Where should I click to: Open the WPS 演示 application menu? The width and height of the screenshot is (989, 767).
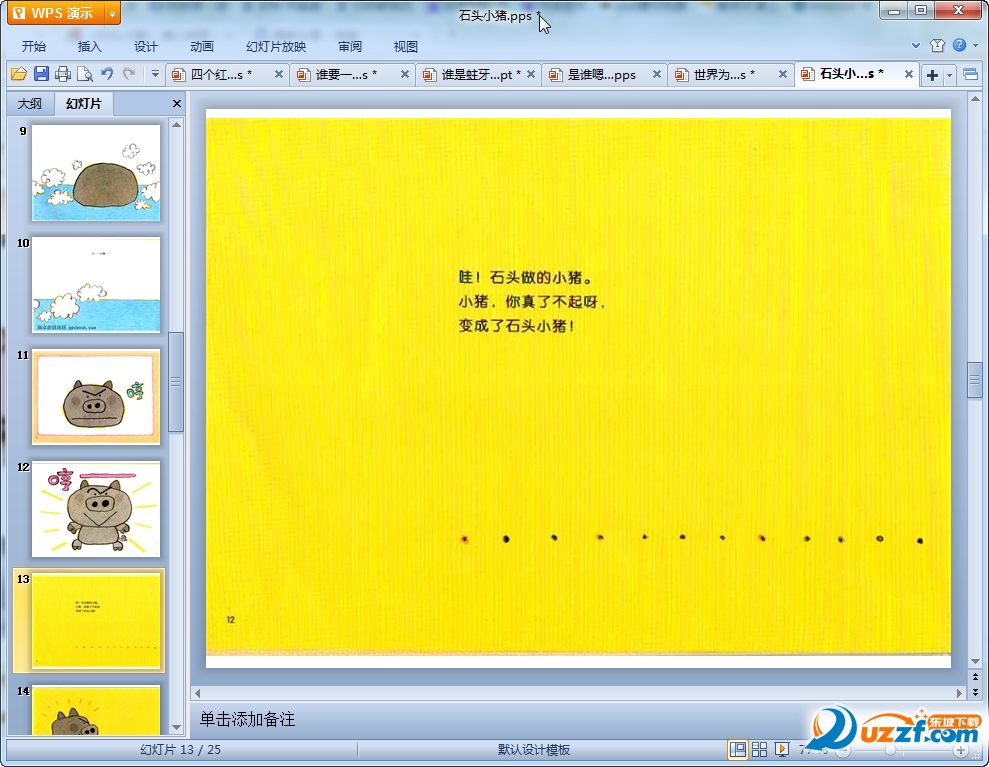coord(56,13)
